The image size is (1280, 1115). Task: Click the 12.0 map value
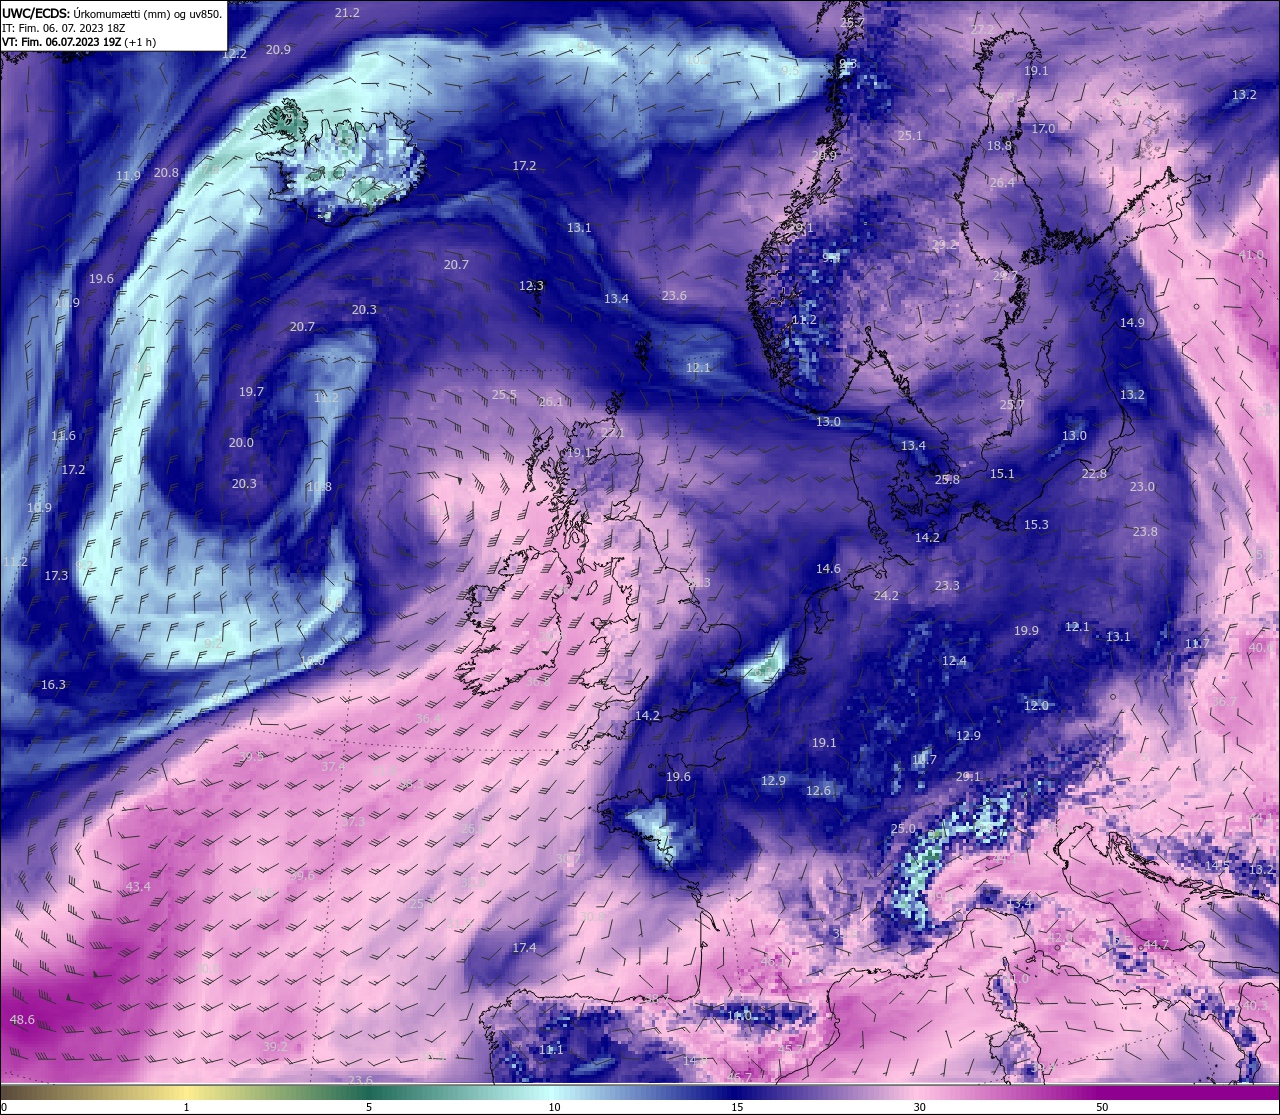pos(1036,706)
